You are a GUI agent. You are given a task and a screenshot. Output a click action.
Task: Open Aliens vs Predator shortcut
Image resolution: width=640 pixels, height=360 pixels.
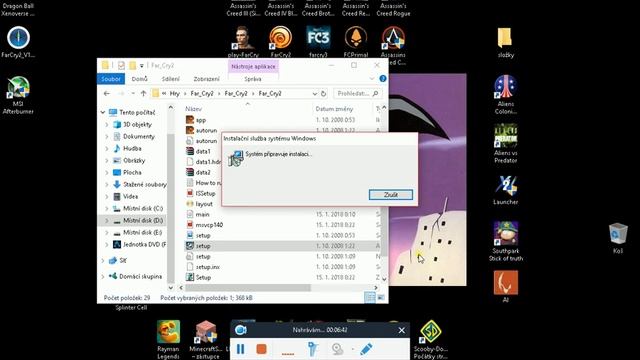505,144
